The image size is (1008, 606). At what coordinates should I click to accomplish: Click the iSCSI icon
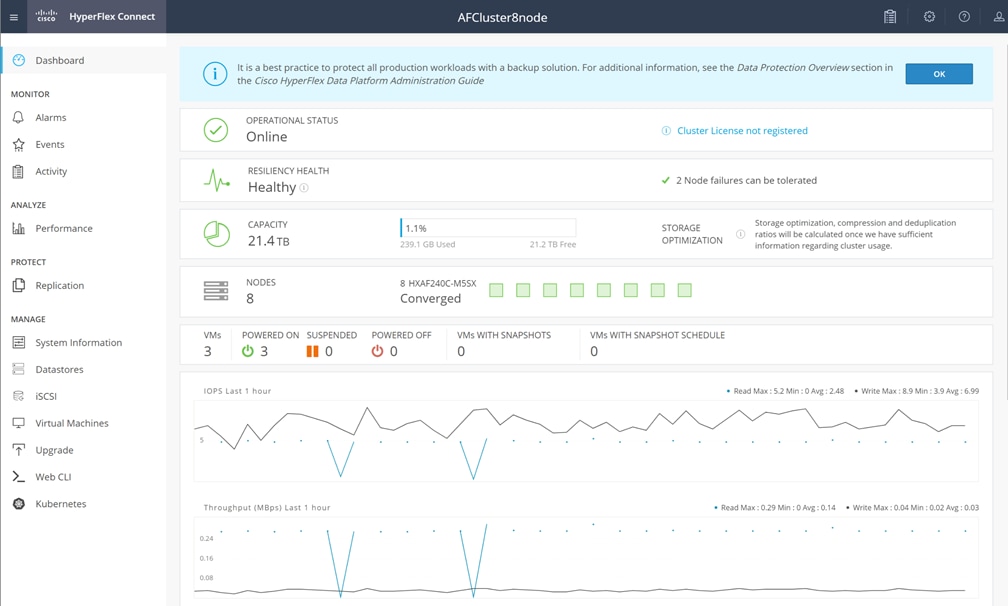(19, 396)
